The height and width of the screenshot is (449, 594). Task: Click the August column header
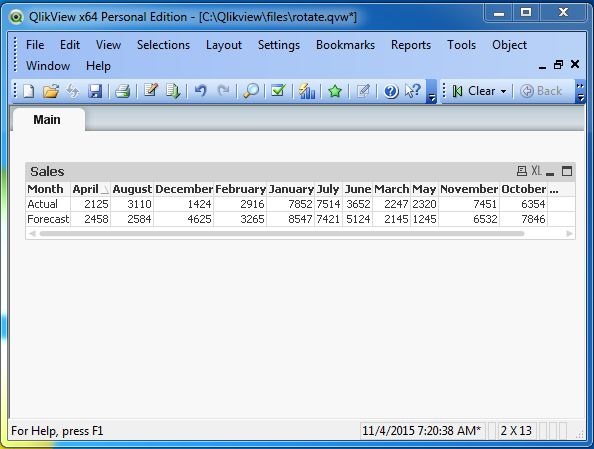pos(132,189)
